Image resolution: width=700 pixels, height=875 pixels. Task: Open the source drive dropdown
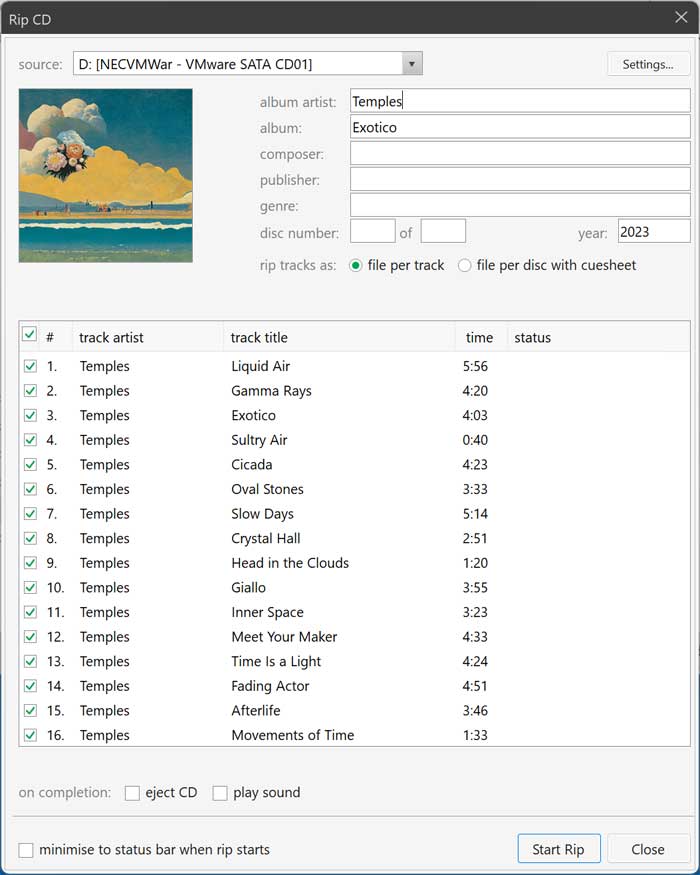411,62
